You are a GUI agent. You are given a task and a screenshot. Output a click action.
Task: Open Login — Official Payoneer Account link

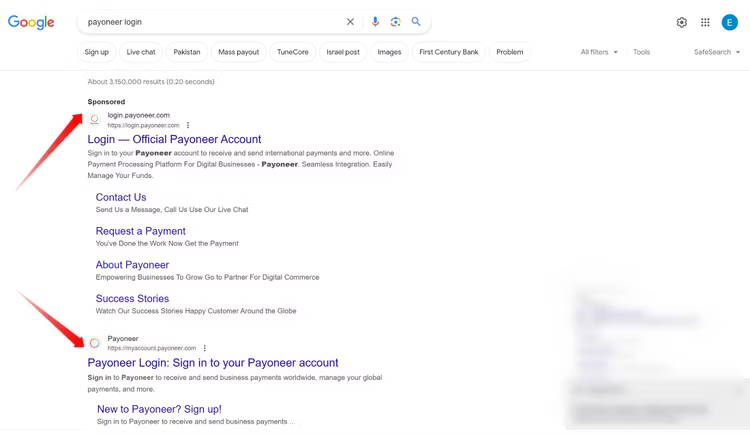click(174, 140)
